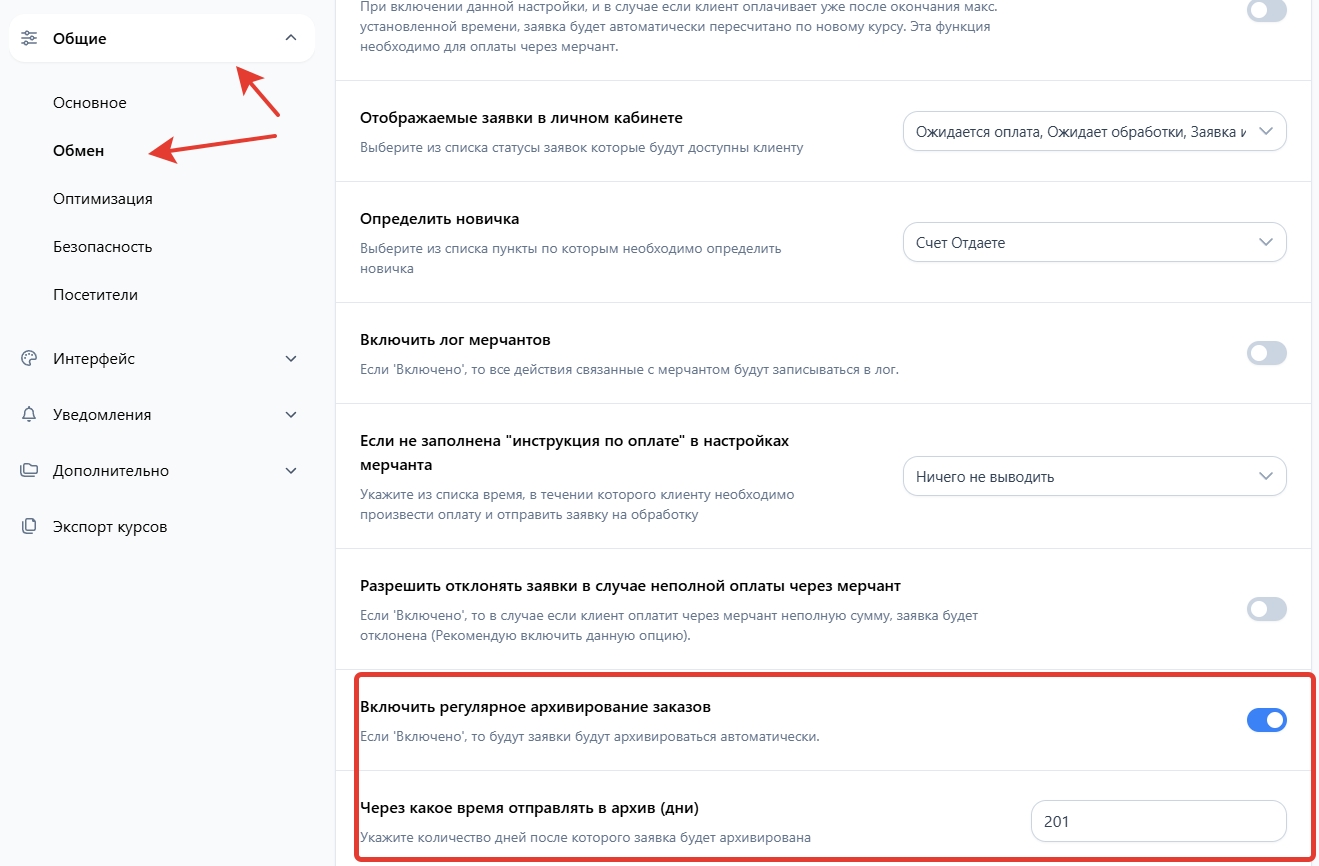The height and width of the screenshot is (866, 1319).
Task: Collapse the Общие section chevron
Action: click(291, 38)
